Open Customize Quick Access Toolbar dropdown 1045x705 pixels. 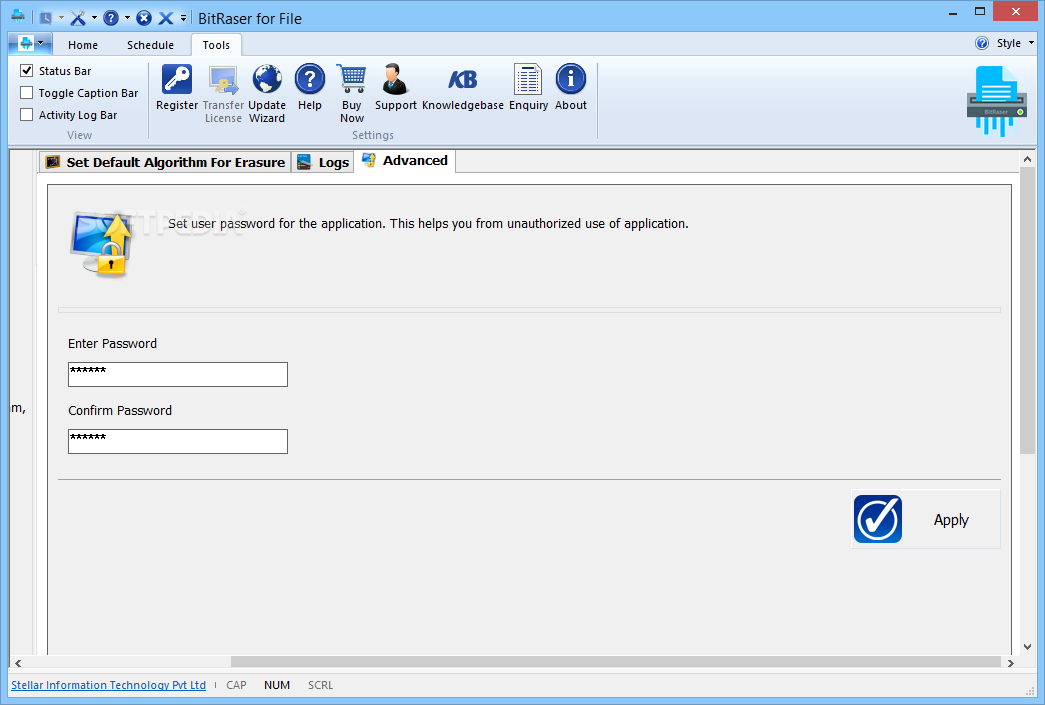tap(183, 18)
